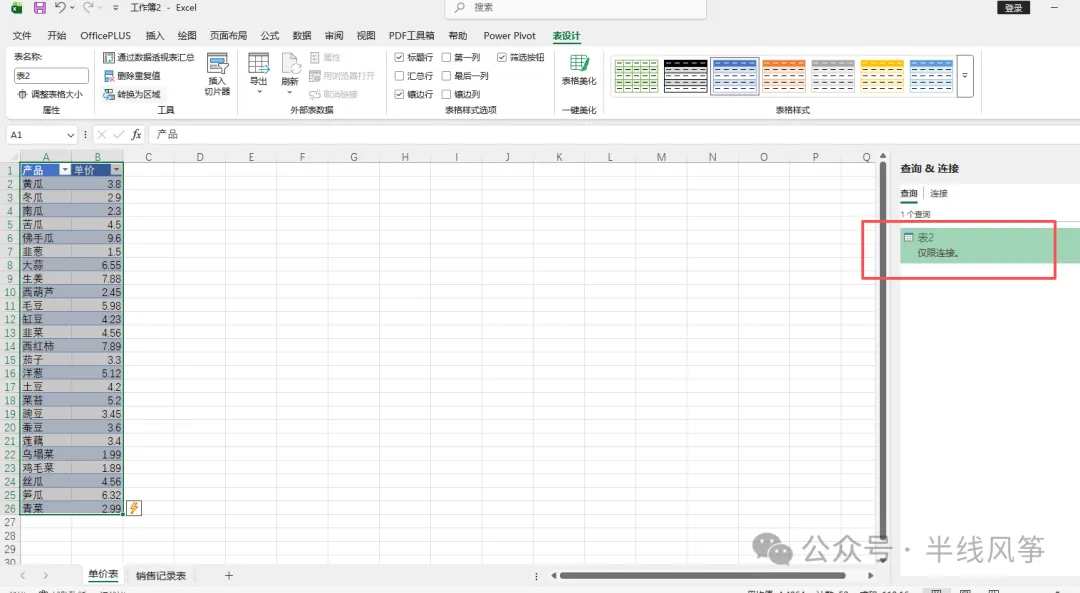This screenshot has width=1080, height=593.
Task: Click the horizontal scrollbar of the sheet
Action: [703, 576]
